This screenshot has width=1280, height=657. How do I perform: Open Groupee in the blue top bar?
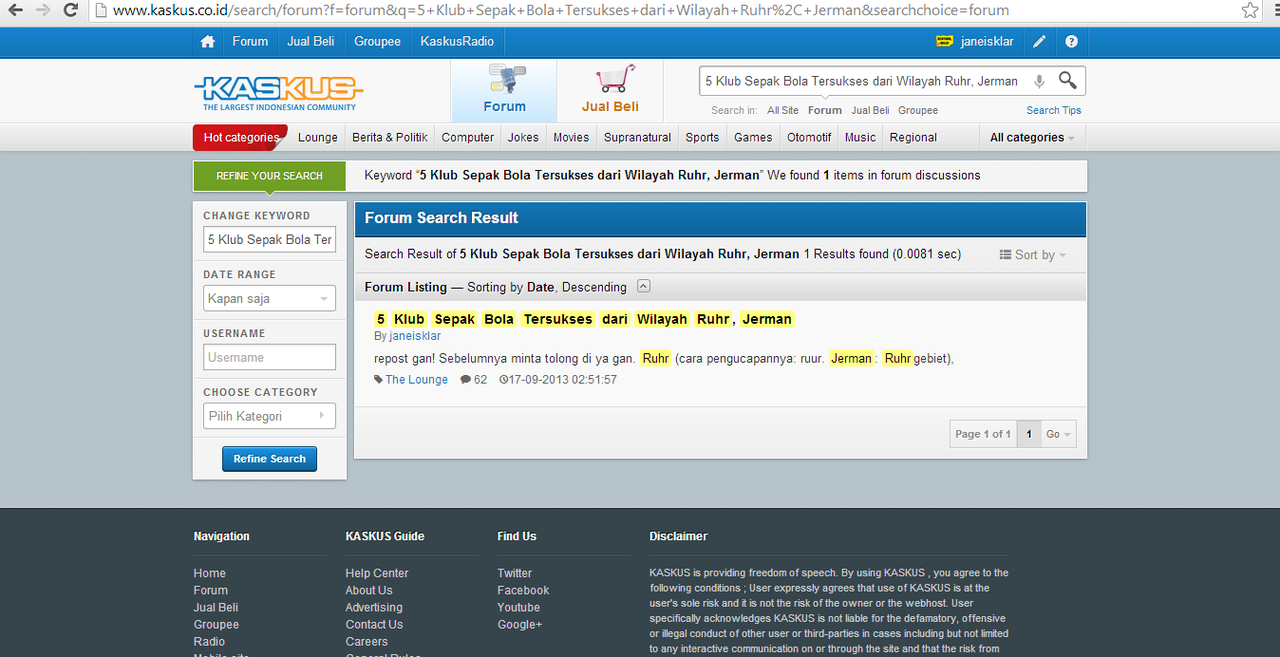click(x=377, y=42)
